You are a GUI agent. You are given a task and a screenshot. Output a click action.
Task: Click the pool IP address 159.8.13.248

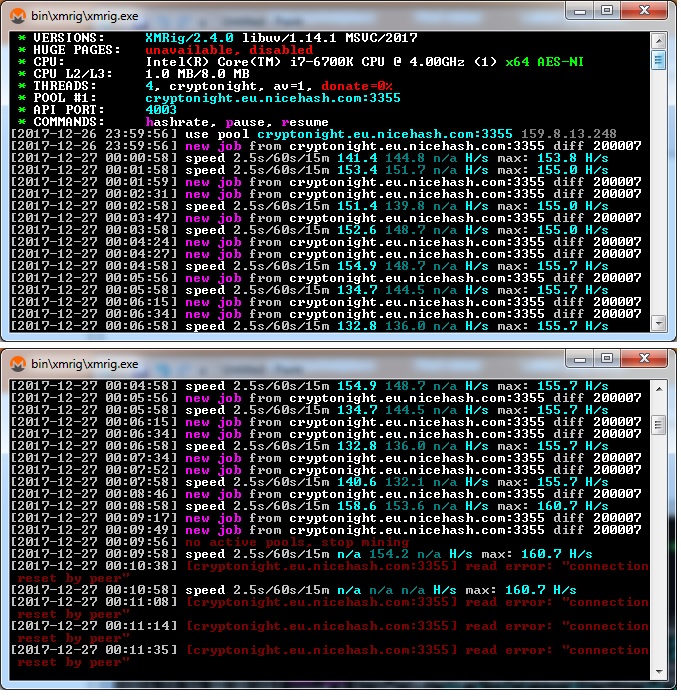click(569, 134)
